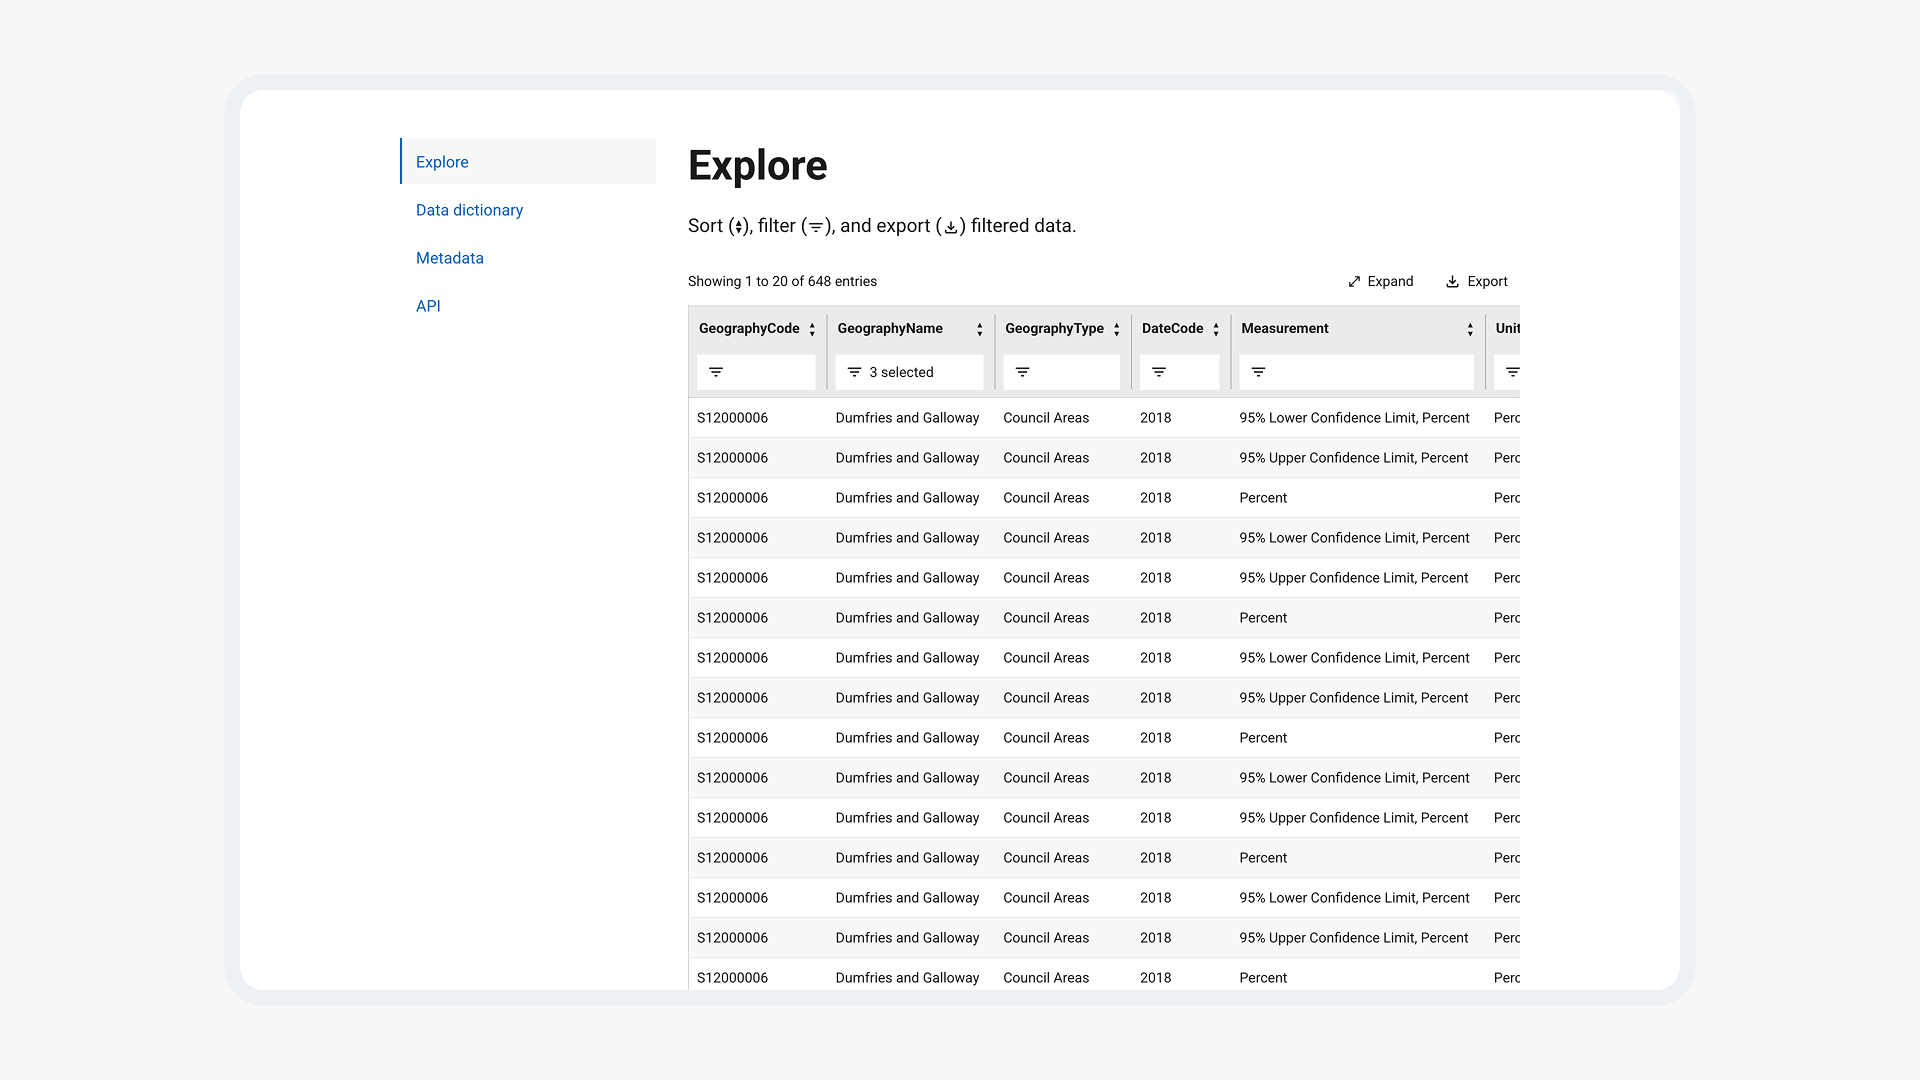The image size is (1920, 1080).
Task: Open GeographyName filter showing 3 selected
Action: click(909, 372)
